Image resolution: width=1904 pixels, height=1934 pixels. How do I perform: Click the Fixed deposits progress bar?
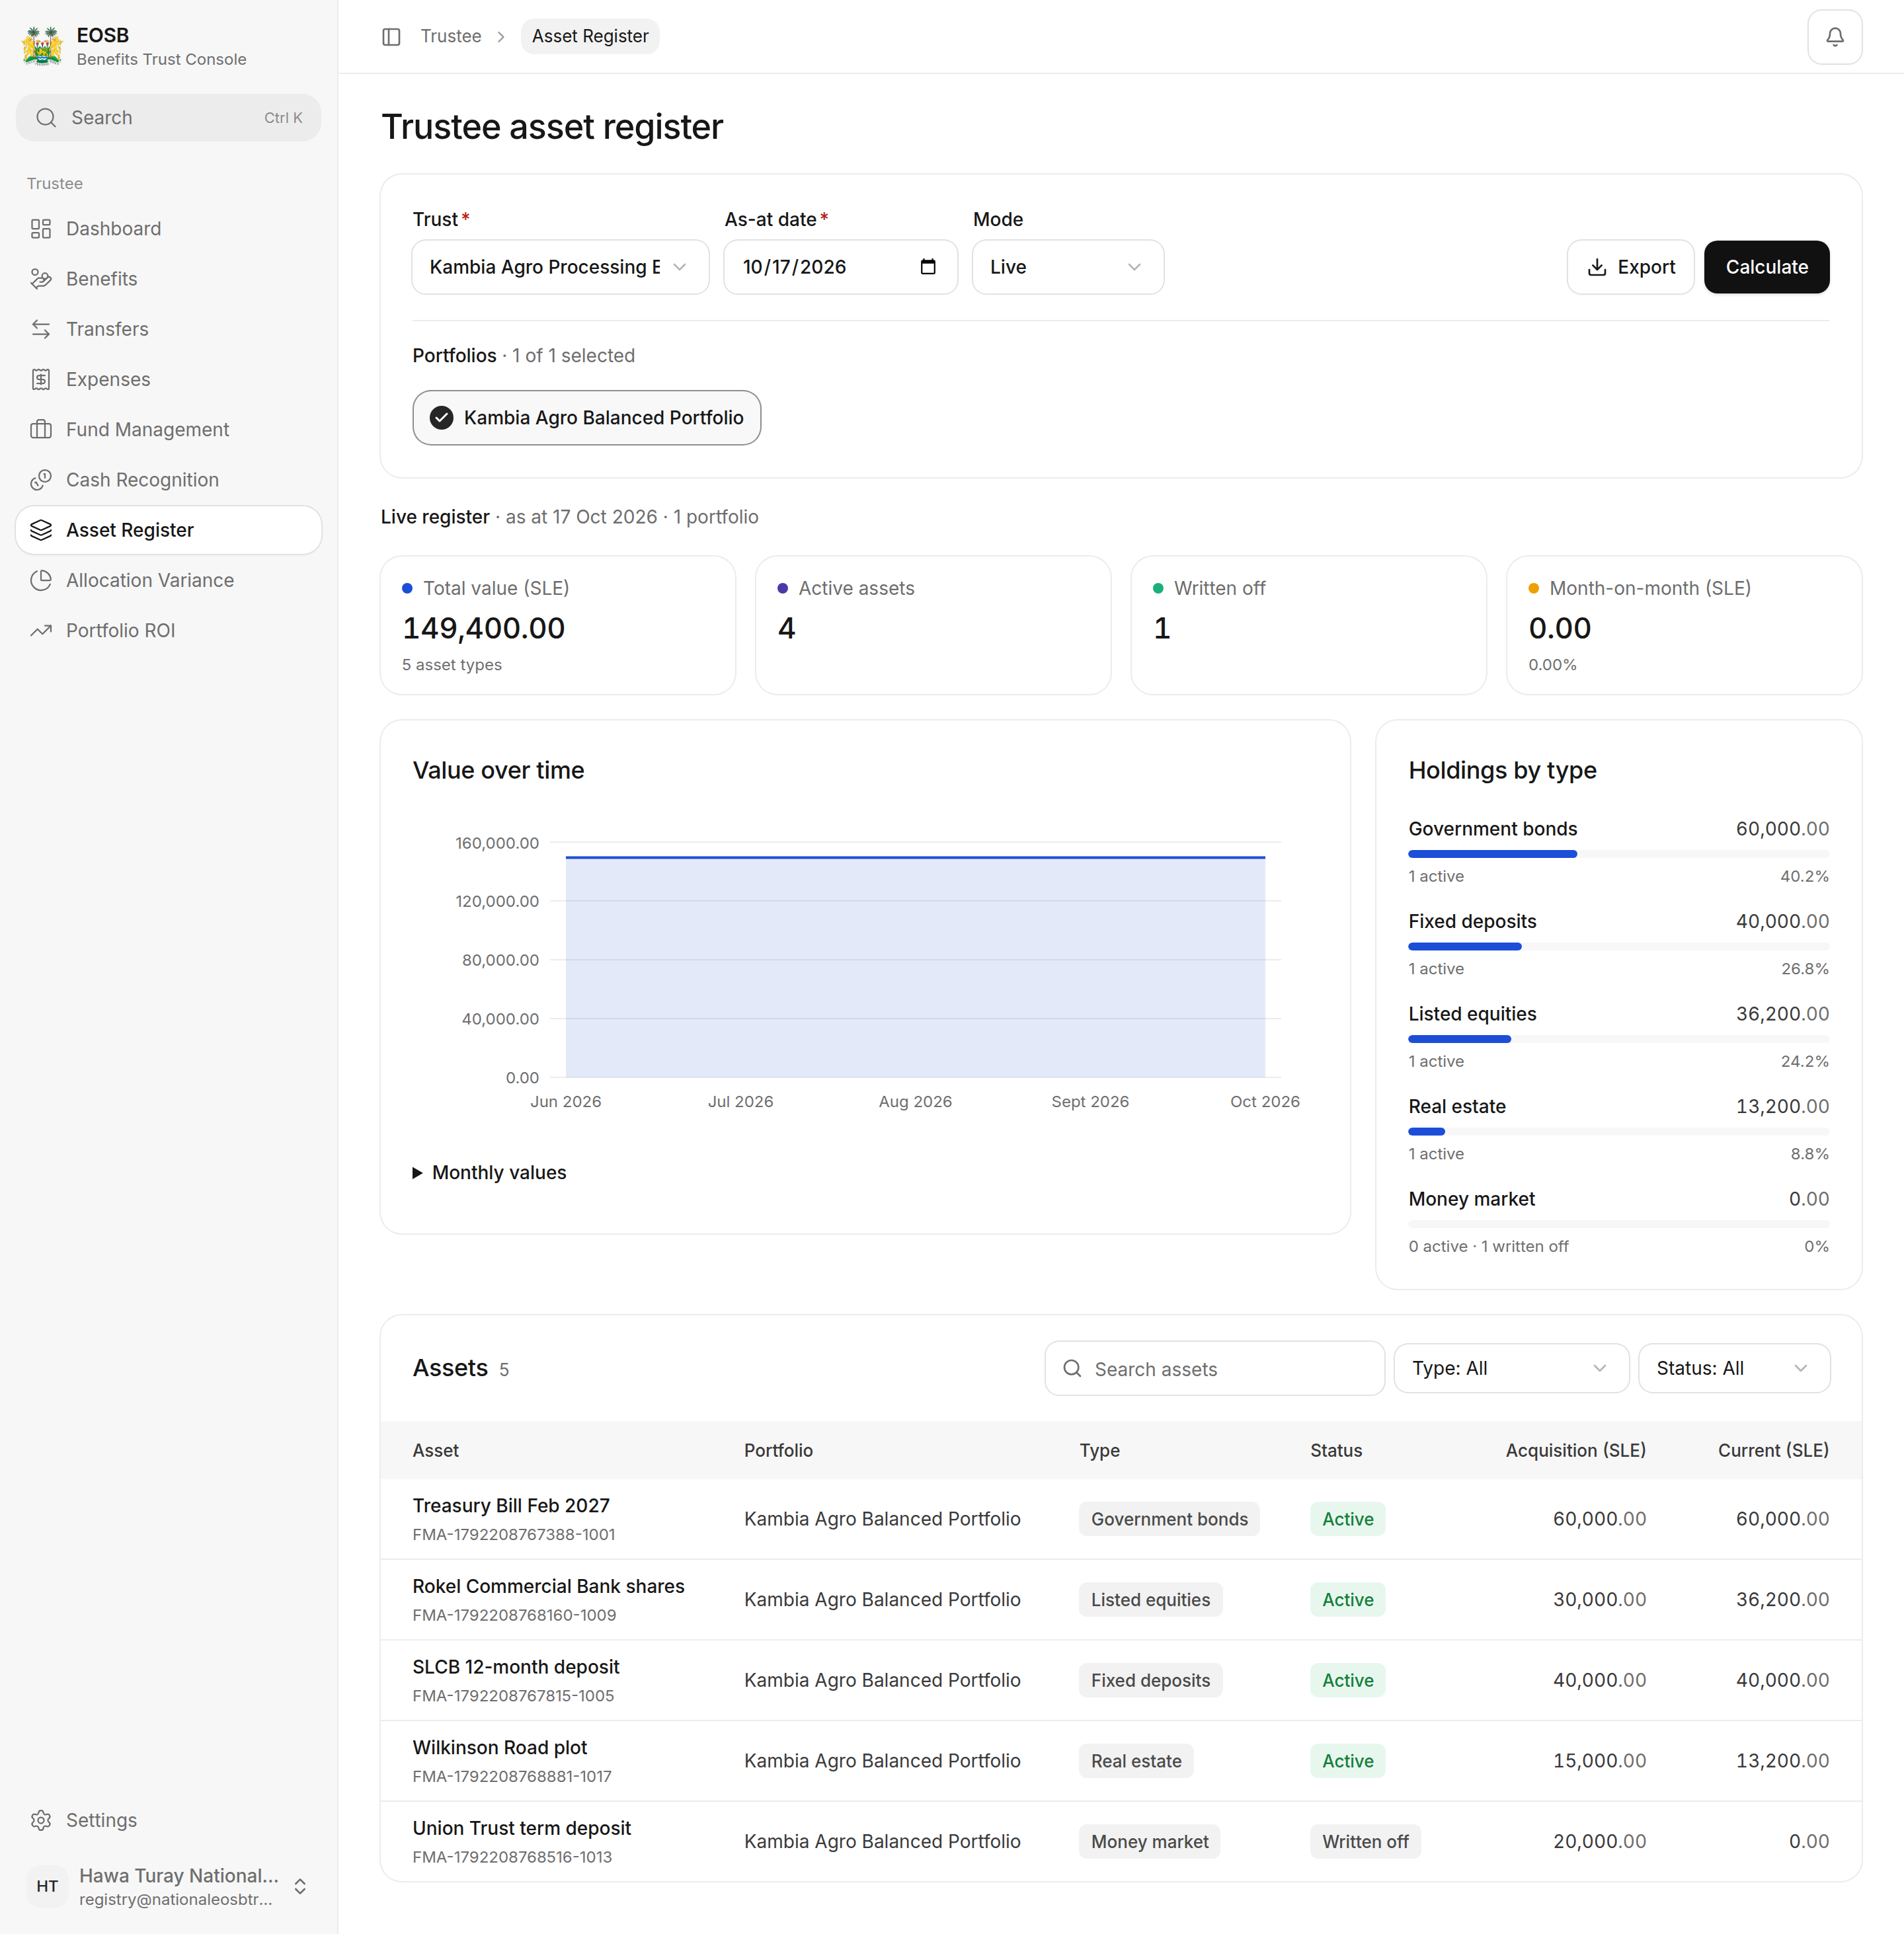point(1618,946)
